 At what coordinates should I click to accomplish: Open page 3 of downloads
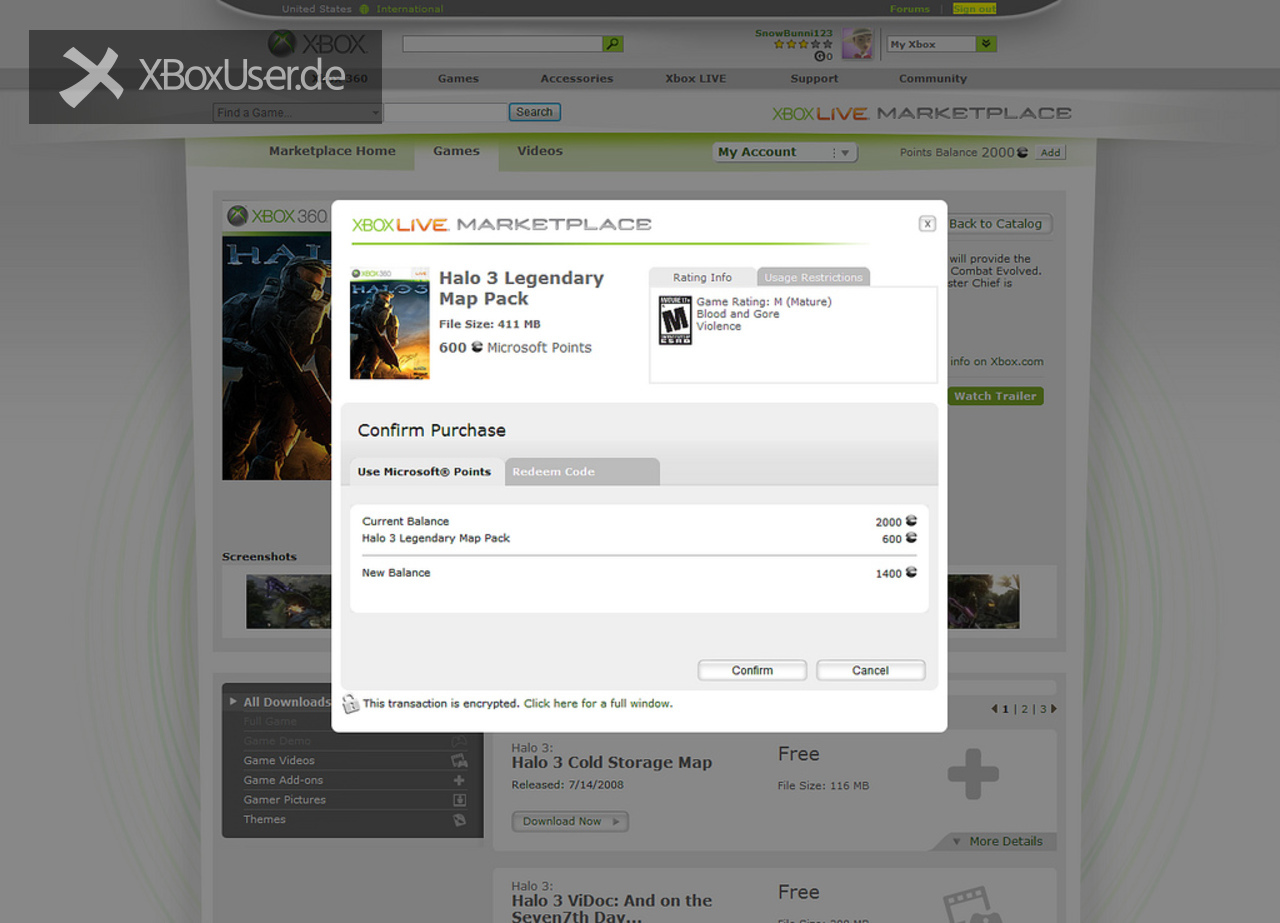[x=1042, y=709]
